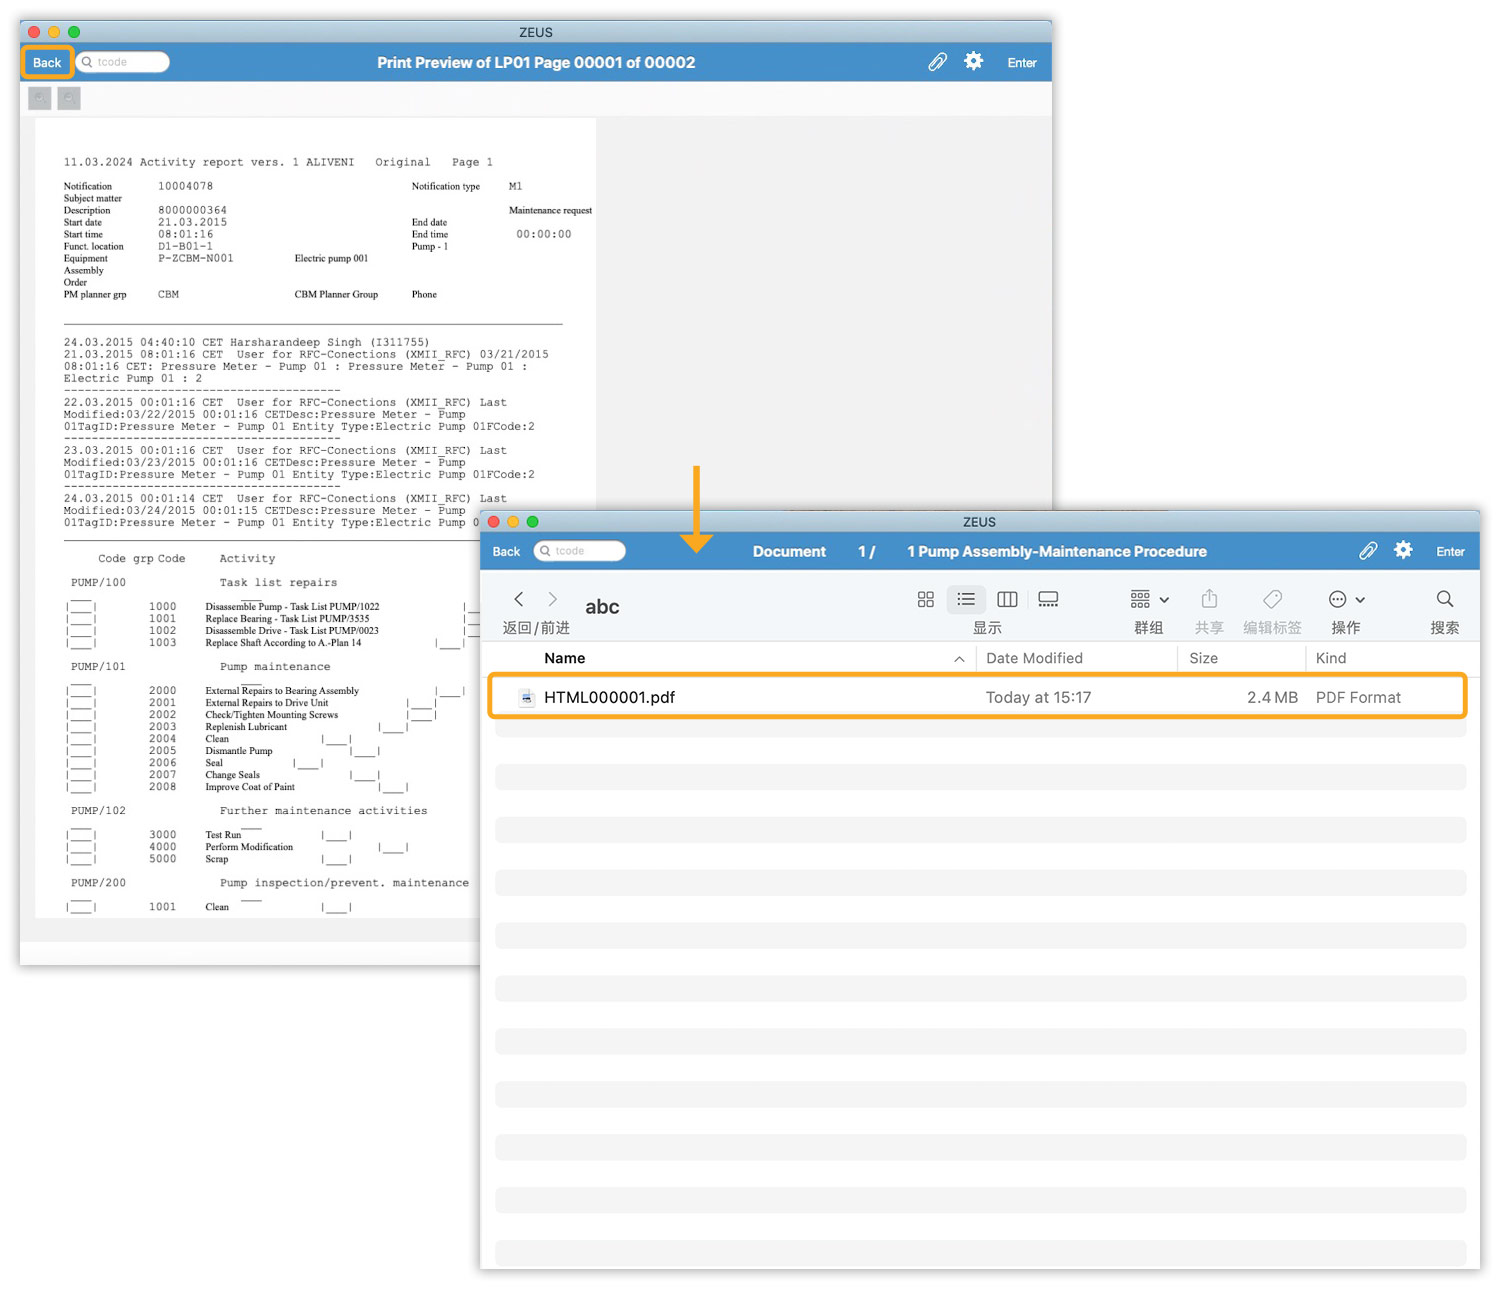Switch to column view mode

click(1007, 599)
